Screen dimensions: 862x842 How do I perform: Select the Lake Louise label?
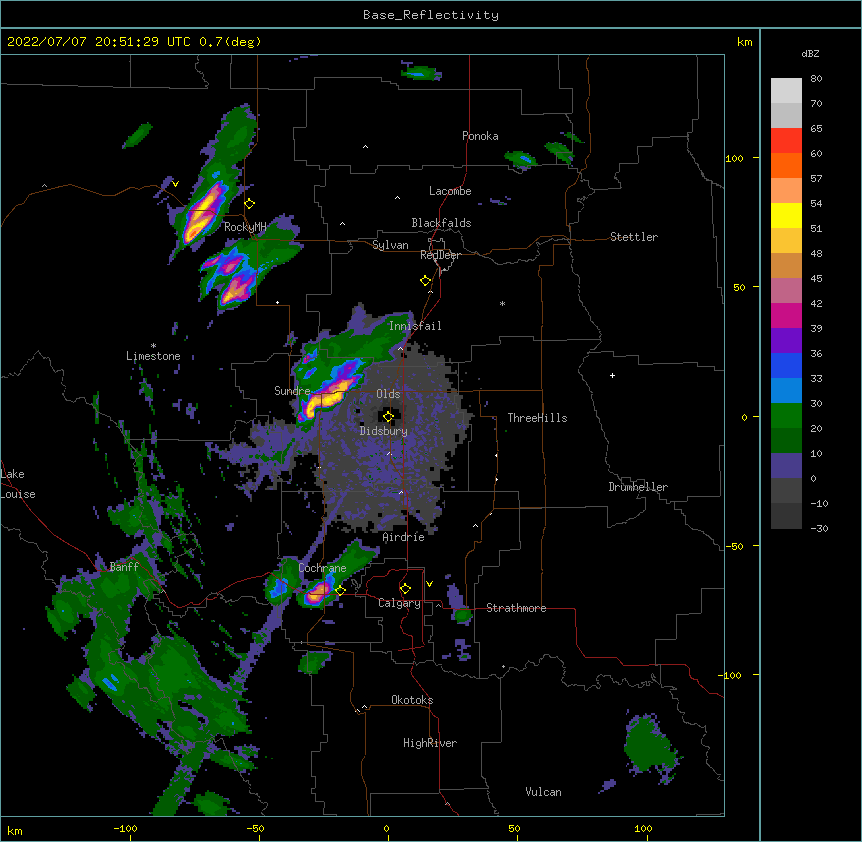[x=18, y=484]
